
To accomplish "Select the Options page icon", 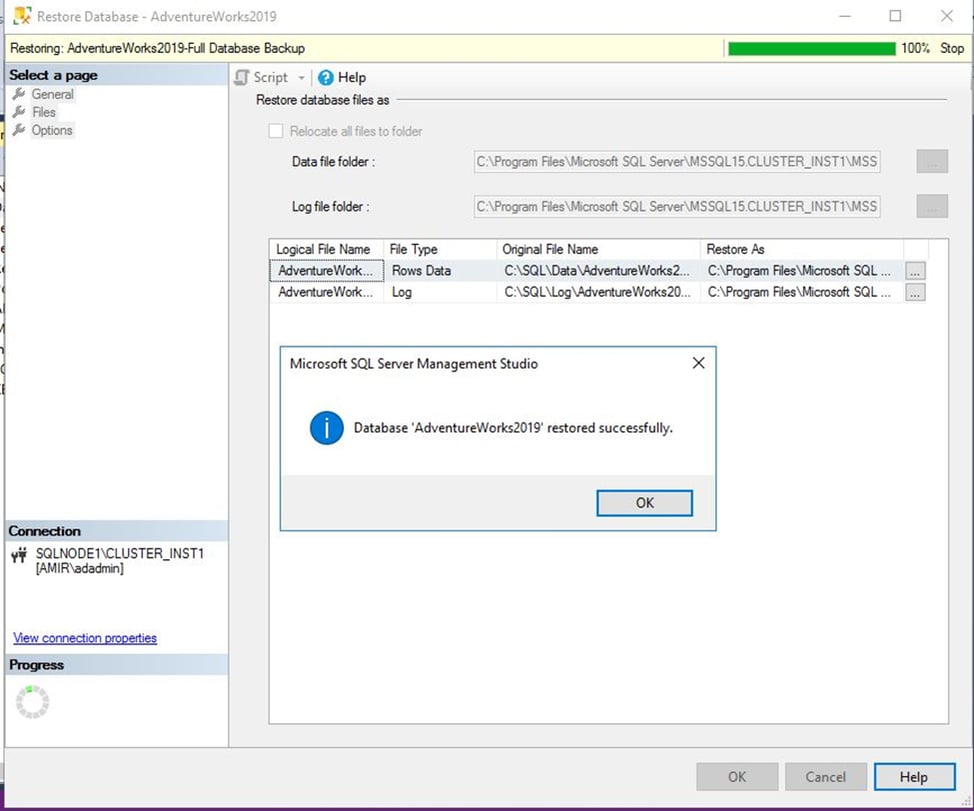I will pos(21,130).
